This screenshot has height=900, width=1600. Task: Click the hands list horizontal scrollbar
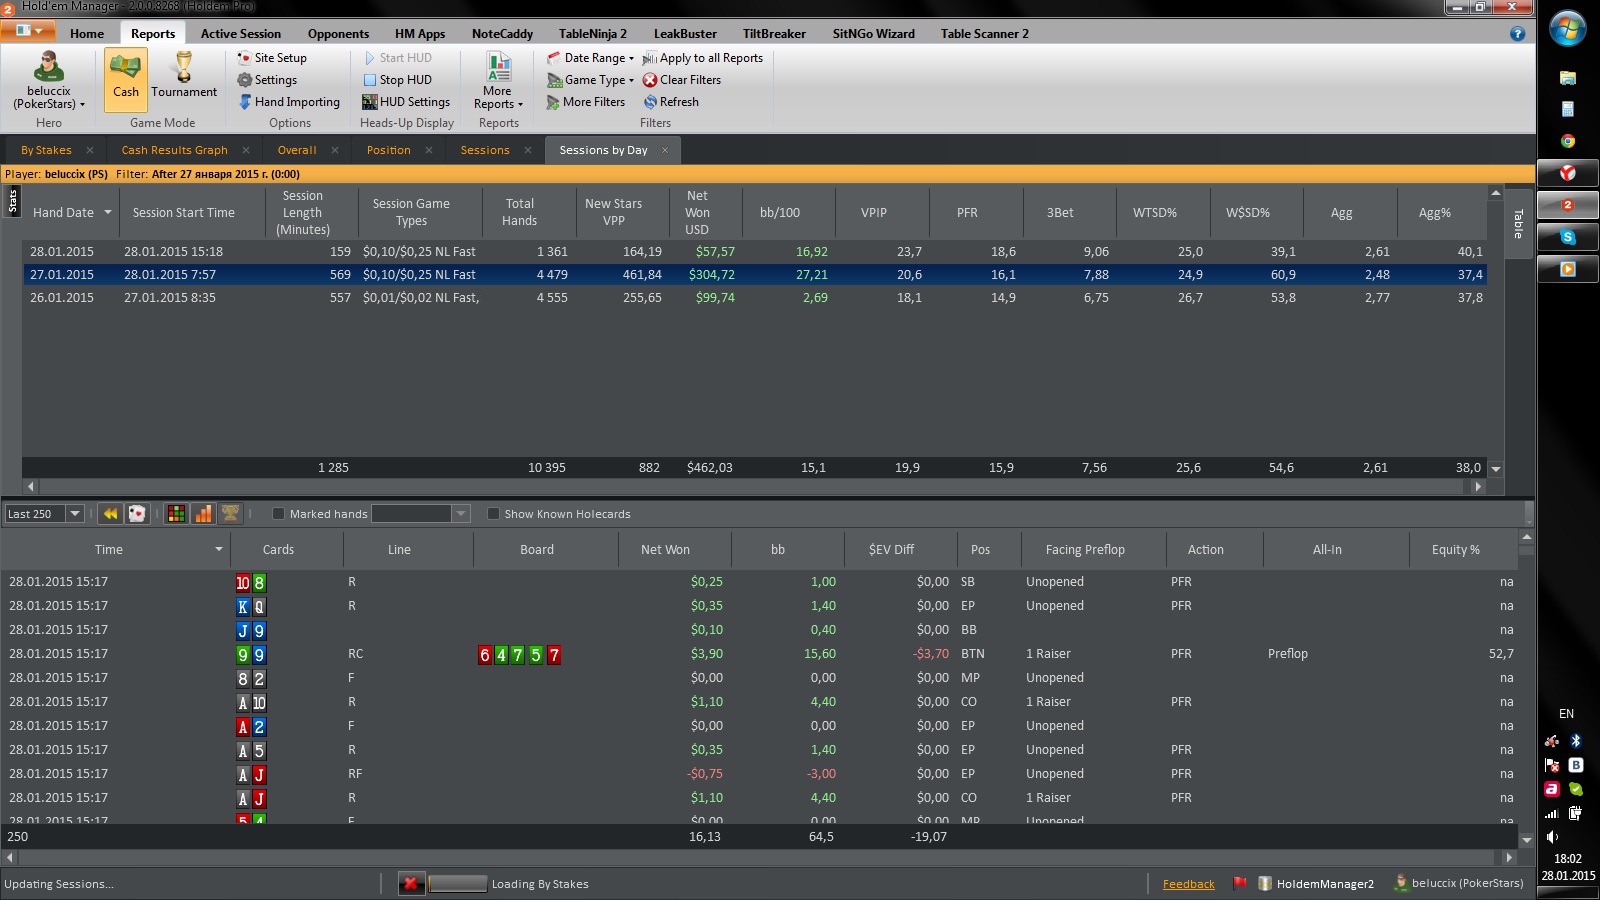tap(760, 857)
